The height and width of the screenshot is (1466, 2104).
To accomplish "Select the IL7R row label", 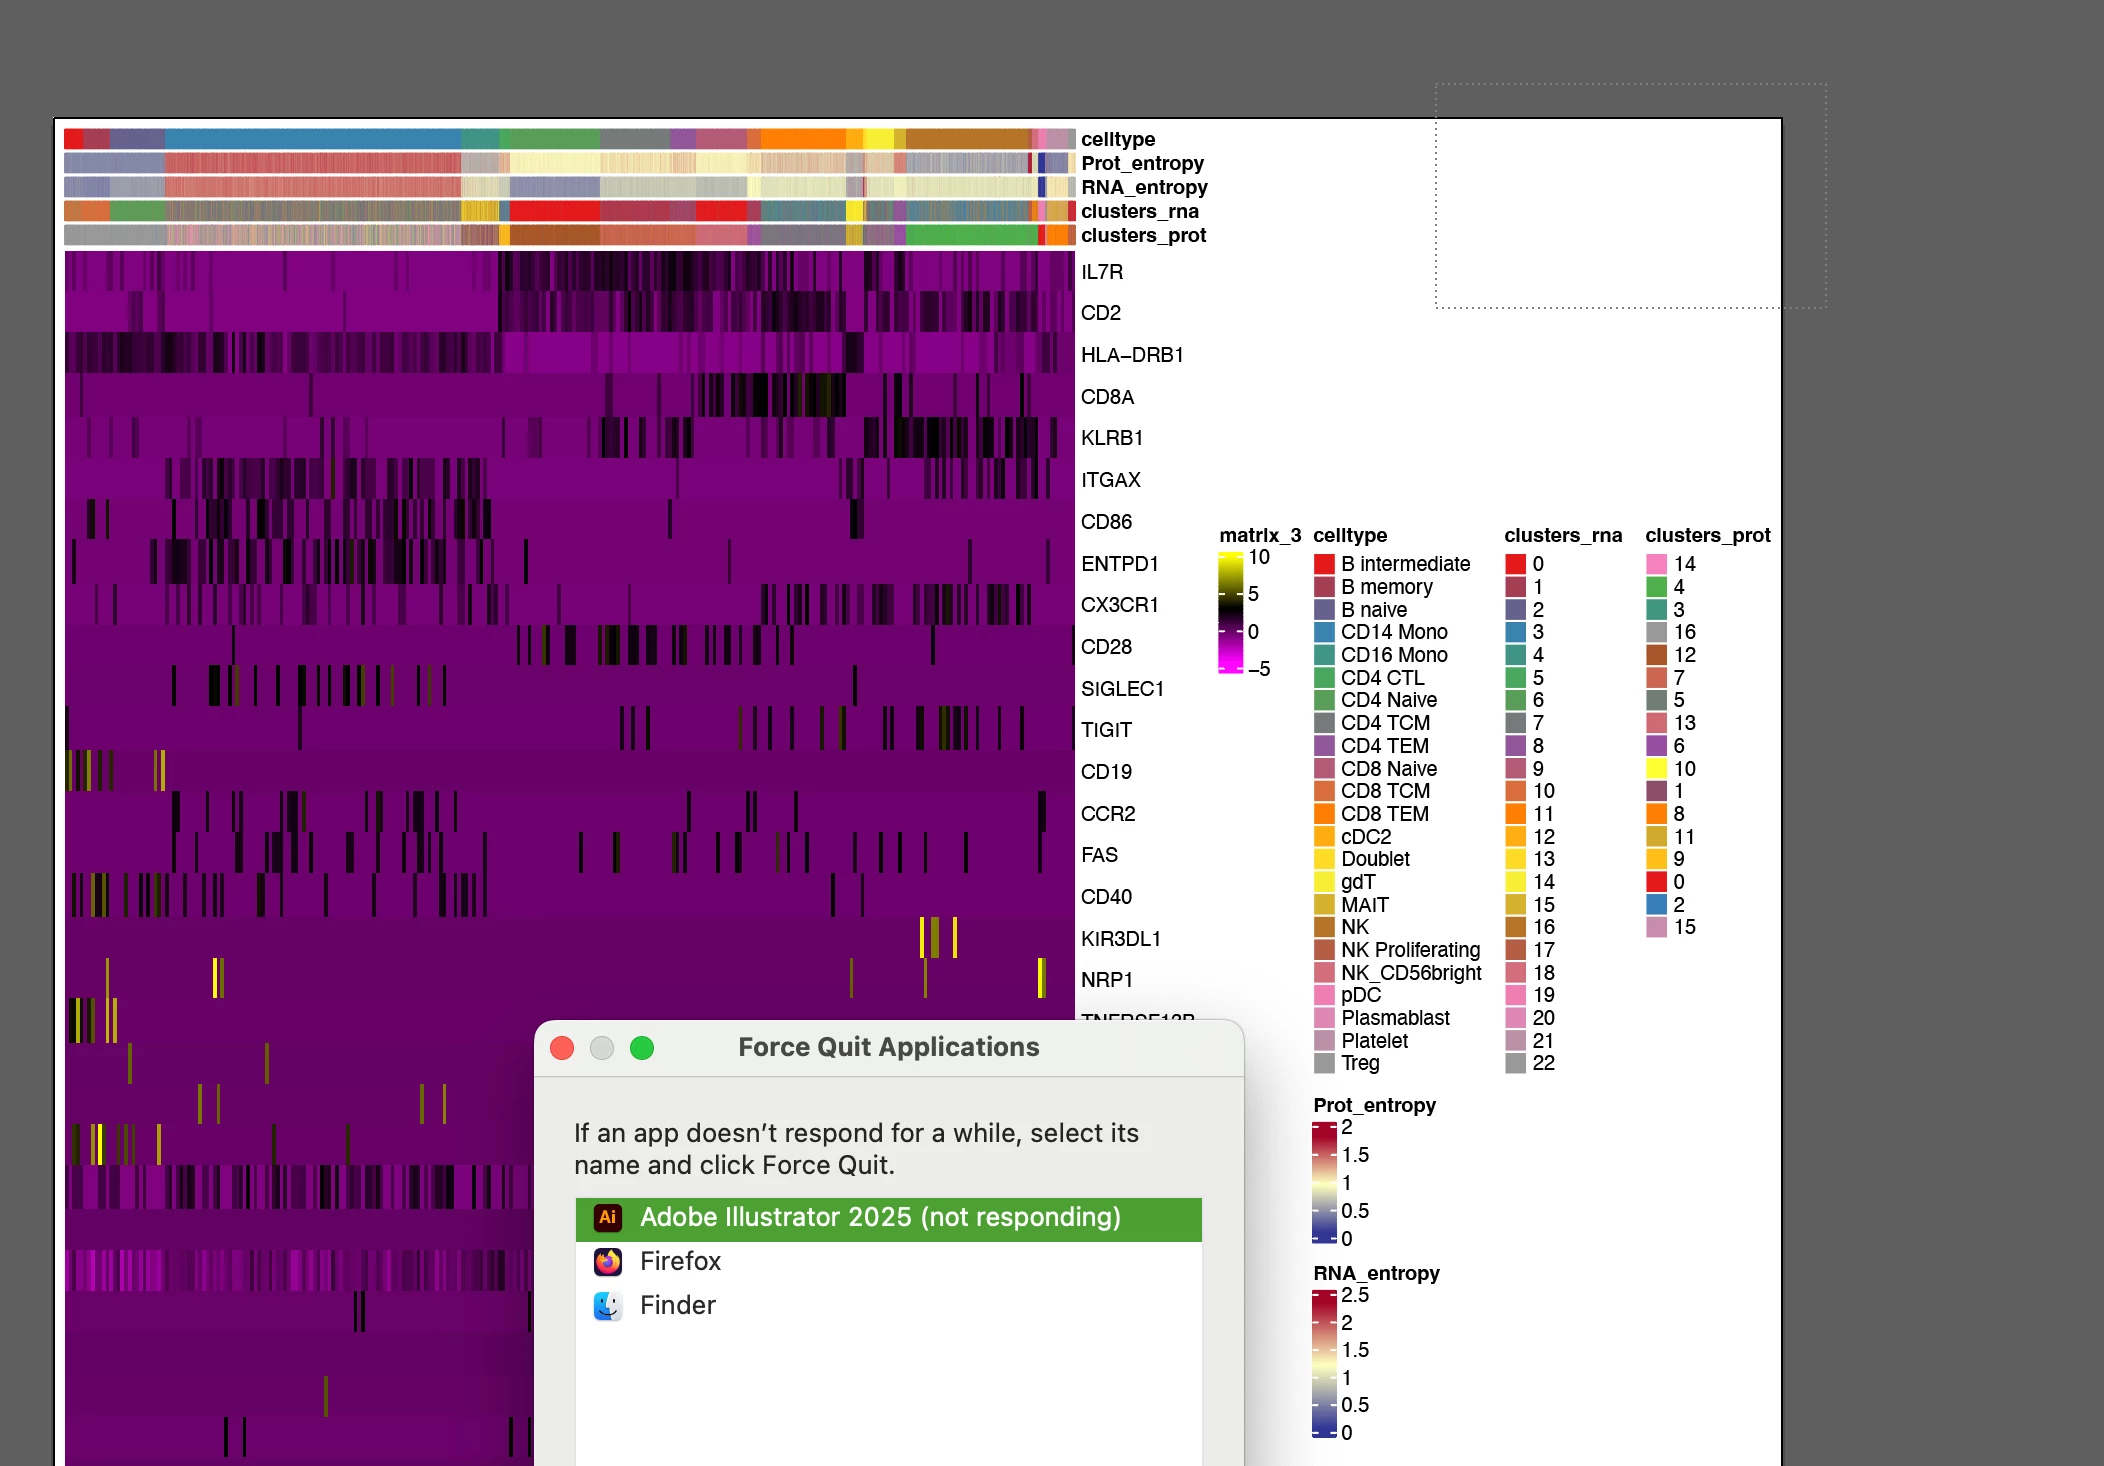I will click(1101, 272).
